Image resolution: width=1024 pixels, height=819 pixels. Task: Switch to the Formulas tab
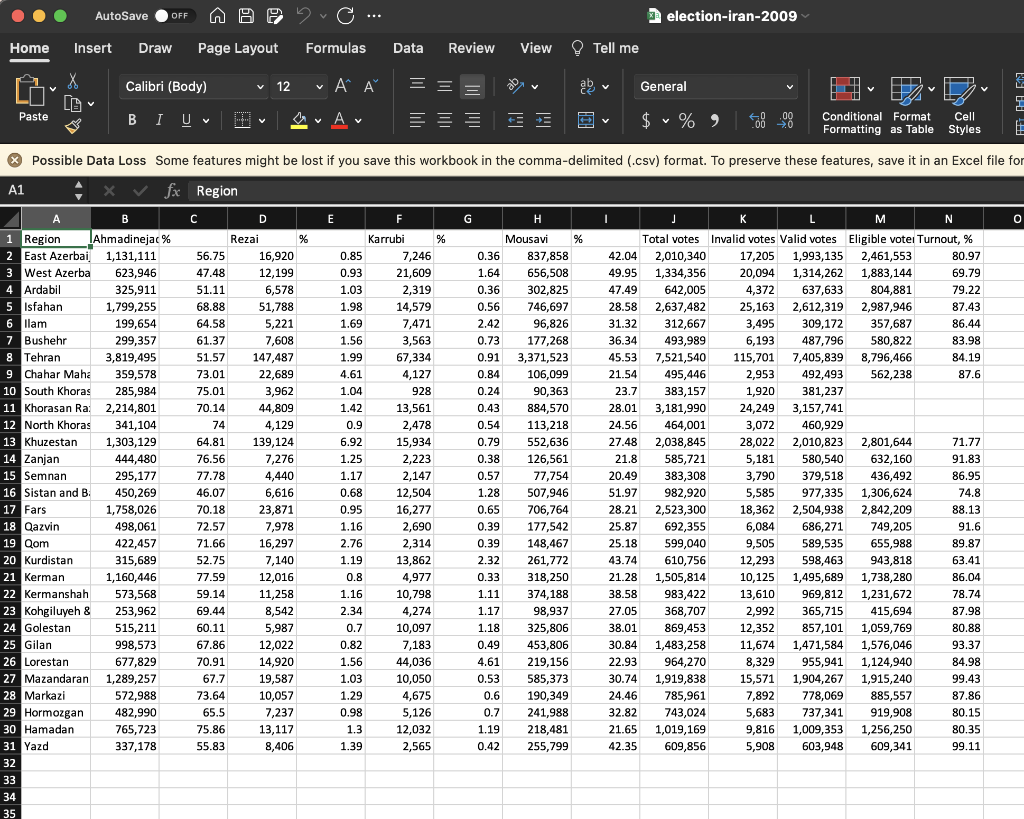pos(335,48)
